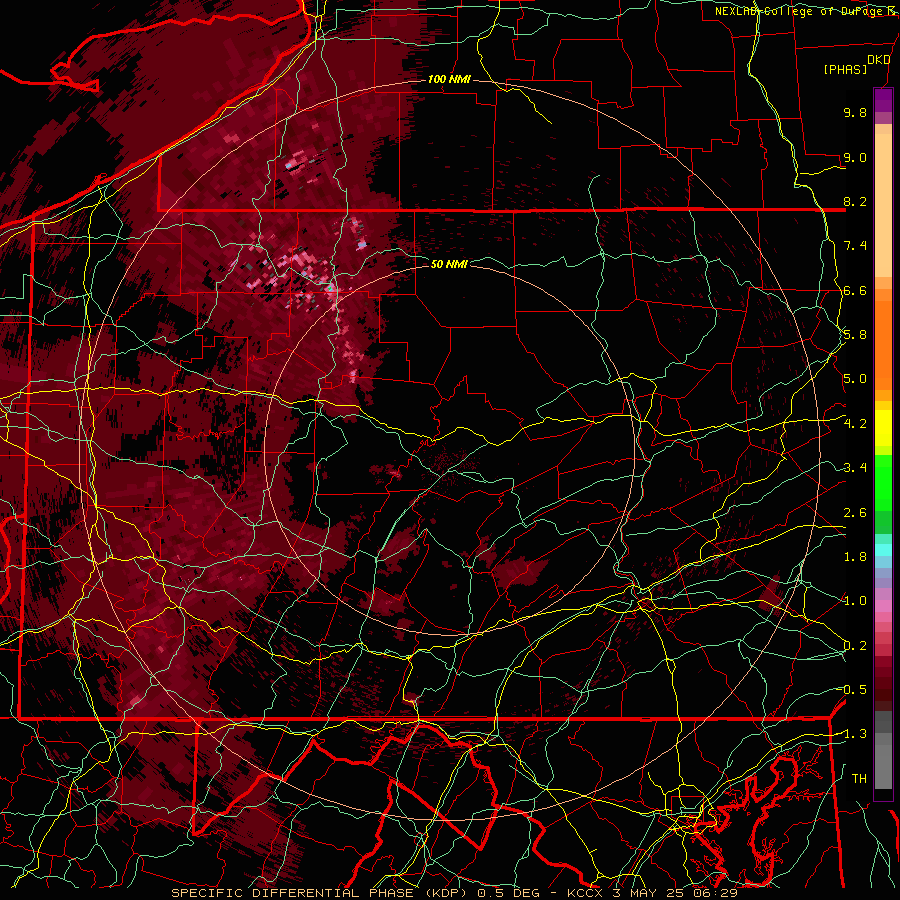Click the 4.2 scale label
Viewport: 900px width, 900px height.
(x=855, y=424)
